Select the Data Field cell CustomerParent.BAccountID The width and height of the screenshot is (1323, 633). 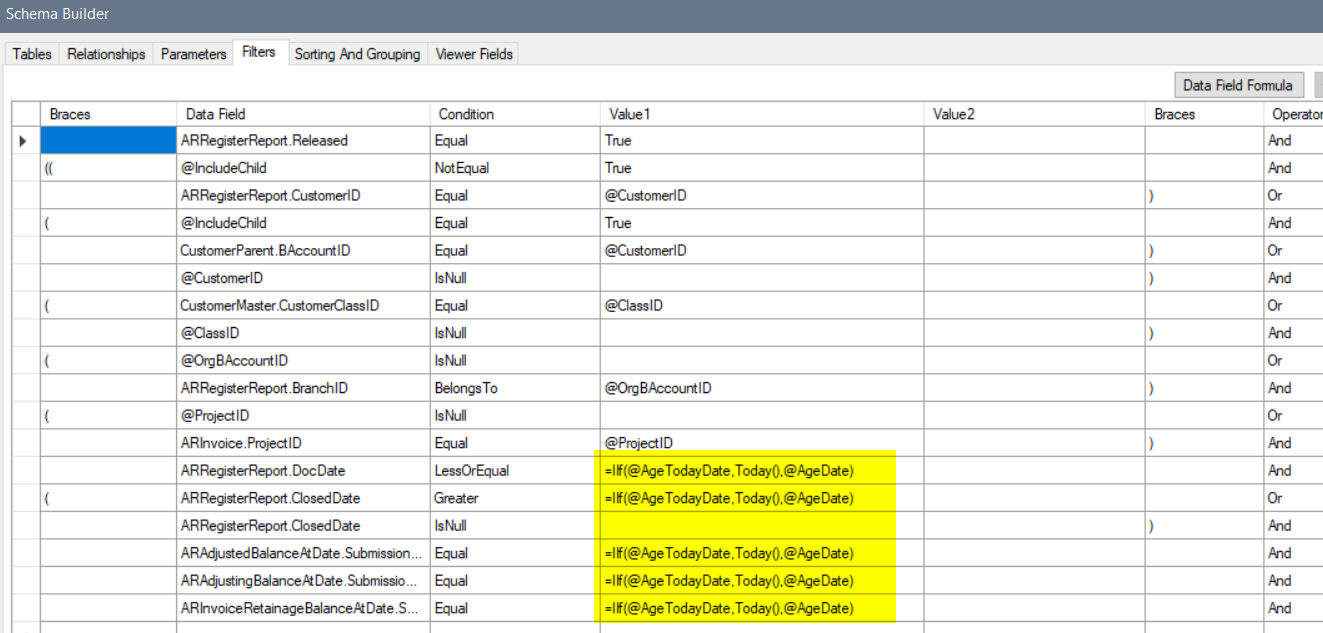(300, 250)
